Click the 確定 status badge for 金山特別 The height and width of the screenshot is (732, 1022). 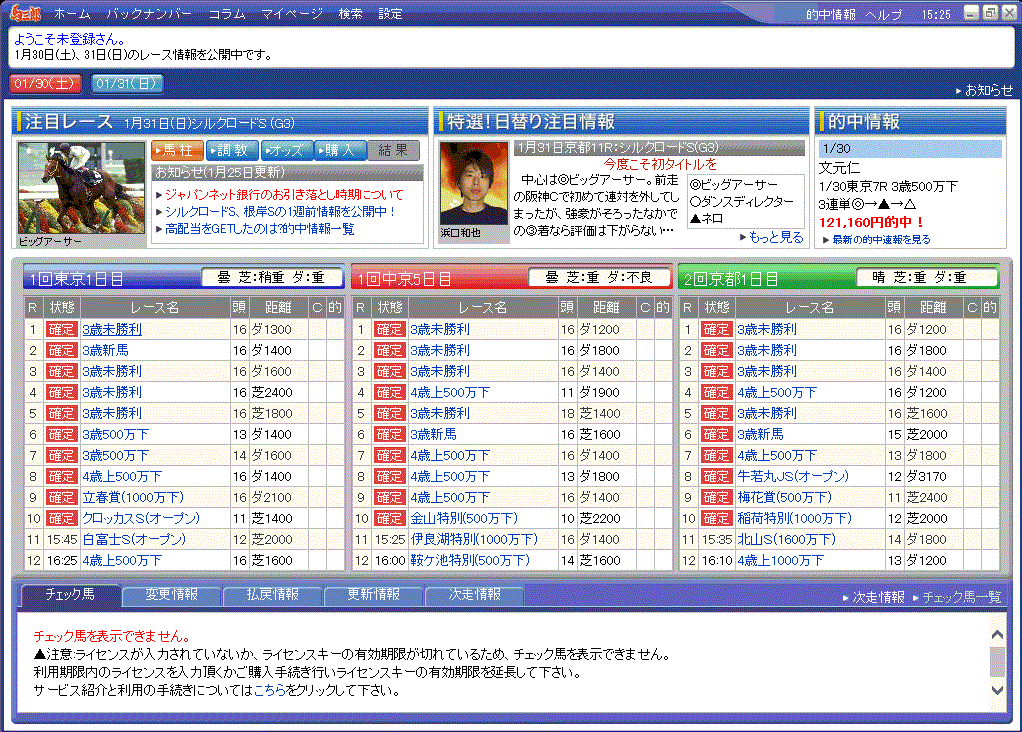389,518
